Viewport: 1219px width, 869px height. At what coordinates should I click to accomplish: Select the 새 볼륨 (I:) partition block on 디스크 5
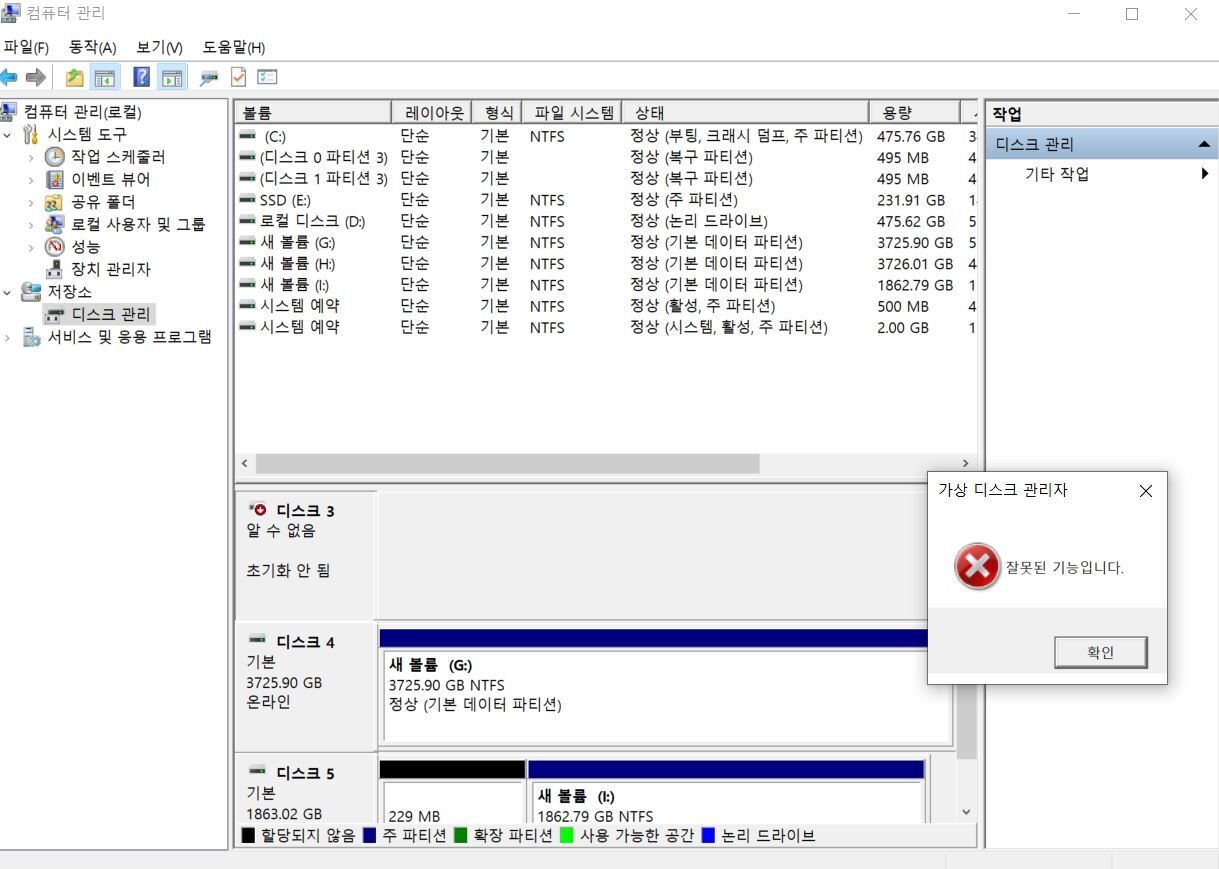[726, 792]
